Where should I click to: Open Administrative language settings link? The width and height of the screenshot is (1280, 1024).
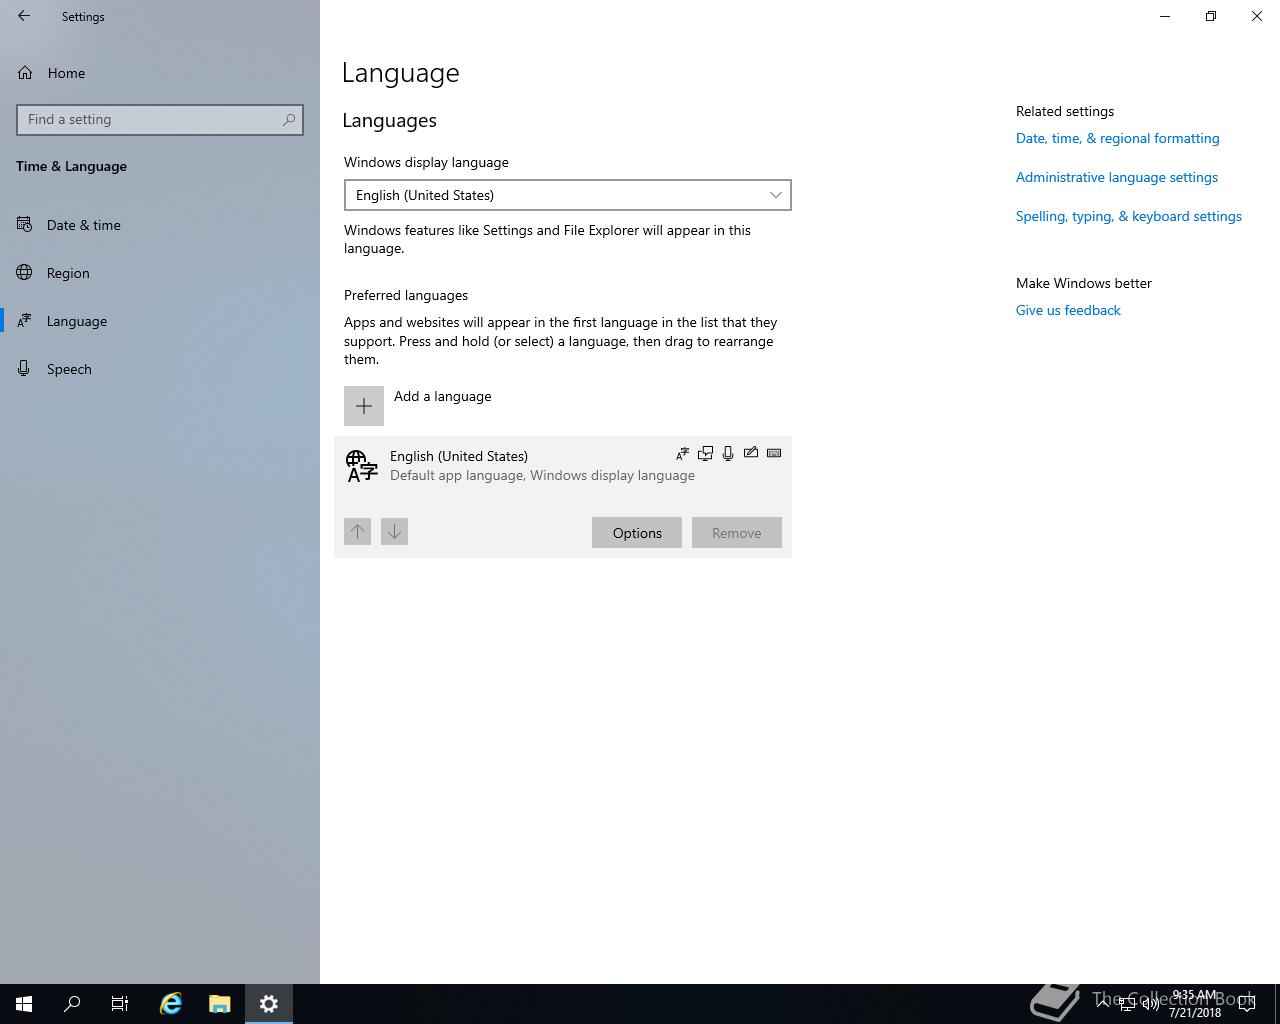(1117, 177)
